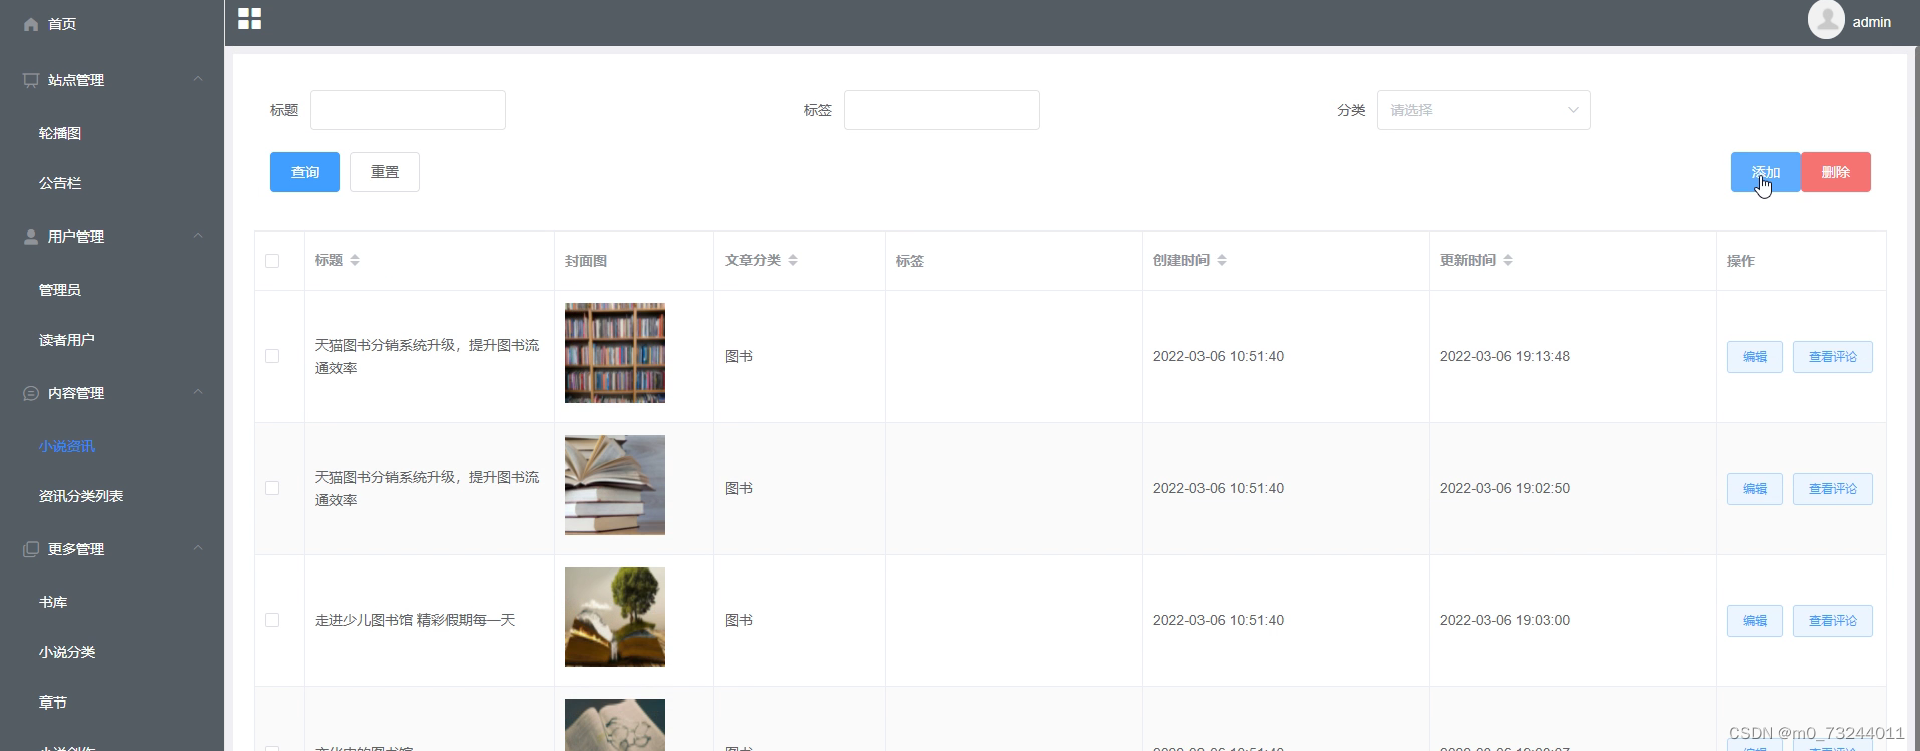Focus the 标题 search input field
The height and width of the screenshot is (751, 1920).
[x=408, y=110]
